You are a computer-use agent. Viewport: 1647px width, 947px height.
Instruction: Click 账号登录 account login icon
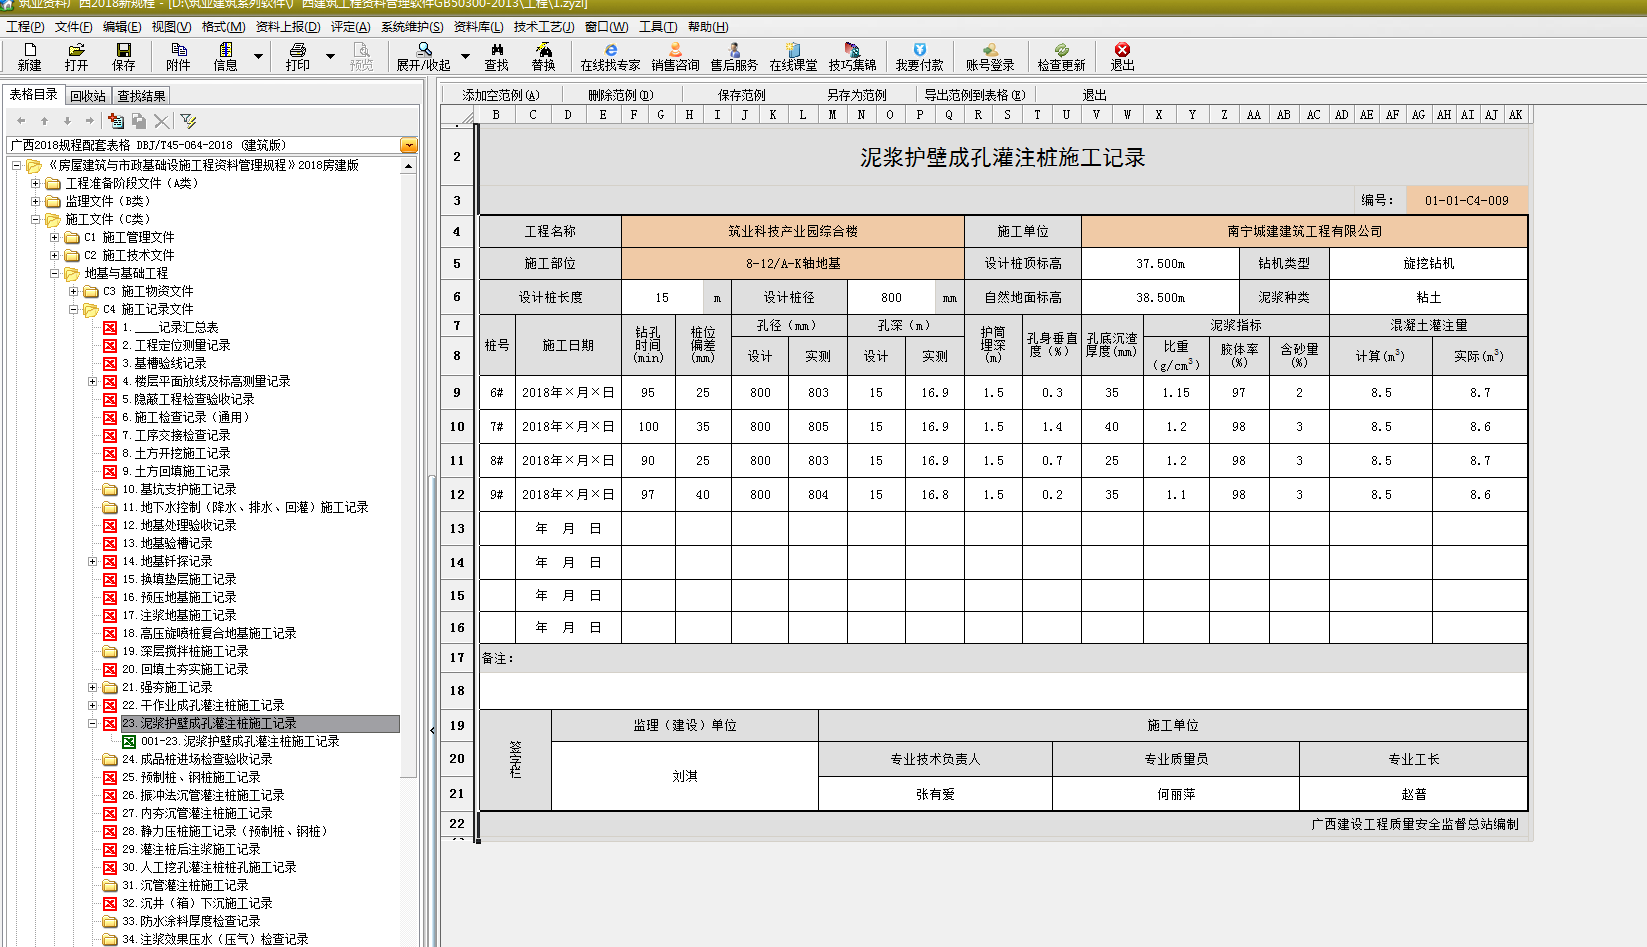point(990,56)
